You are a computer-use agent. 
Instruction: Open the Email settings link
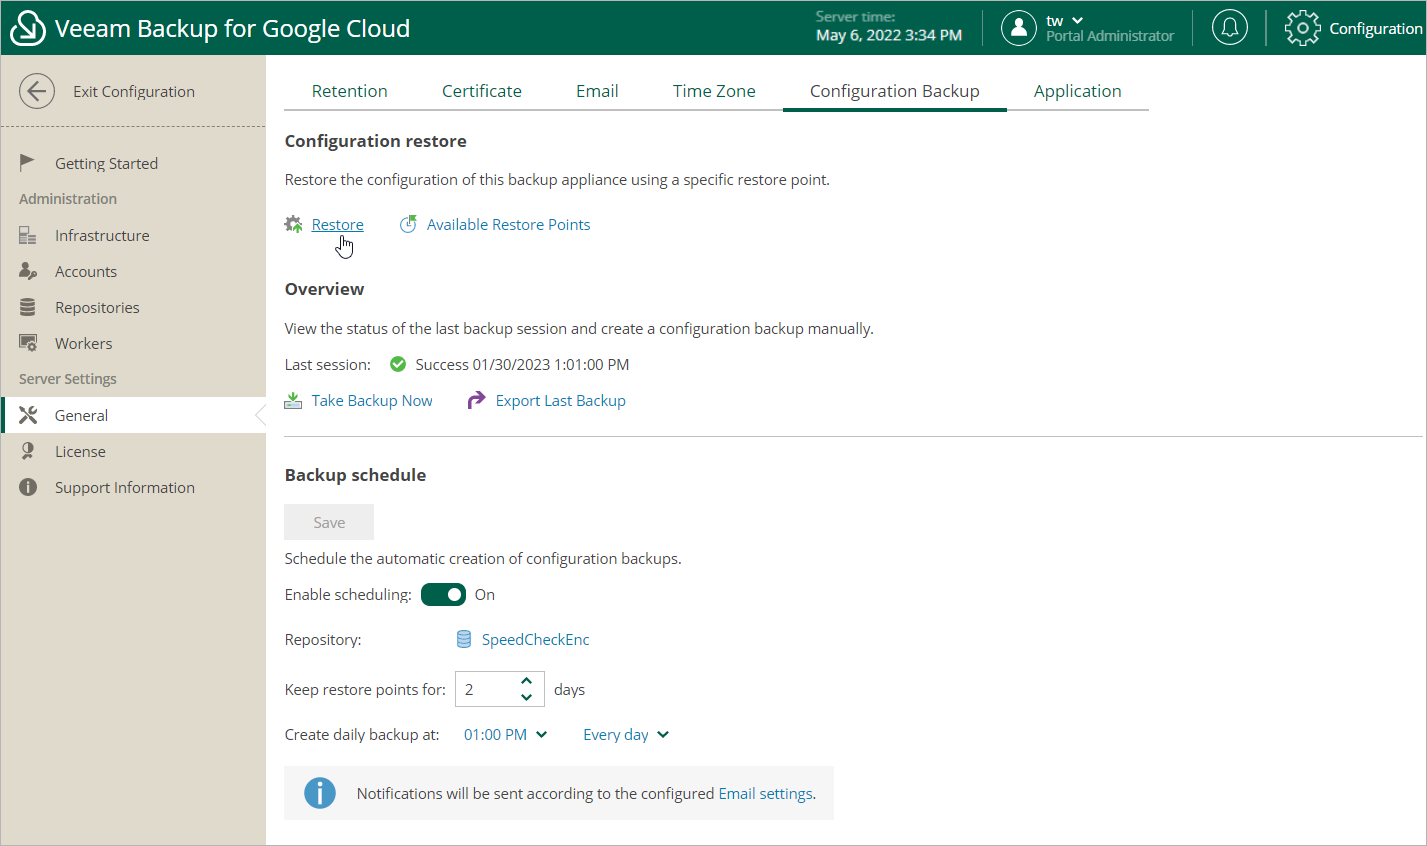tap(765, 794)
